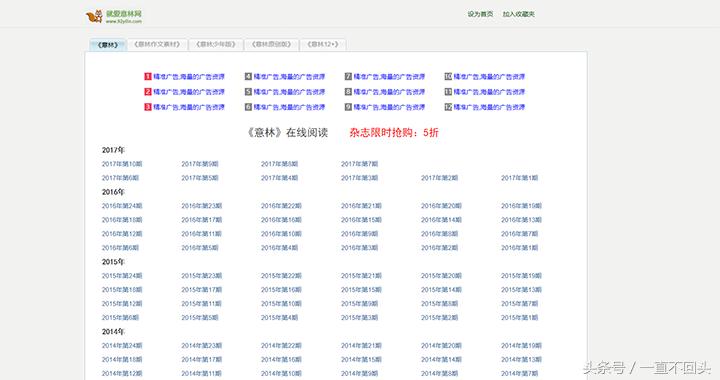This screenshot has width=720, height=380.
Task: Open ad link number 11 精准广告
Action: click(489, 92)
